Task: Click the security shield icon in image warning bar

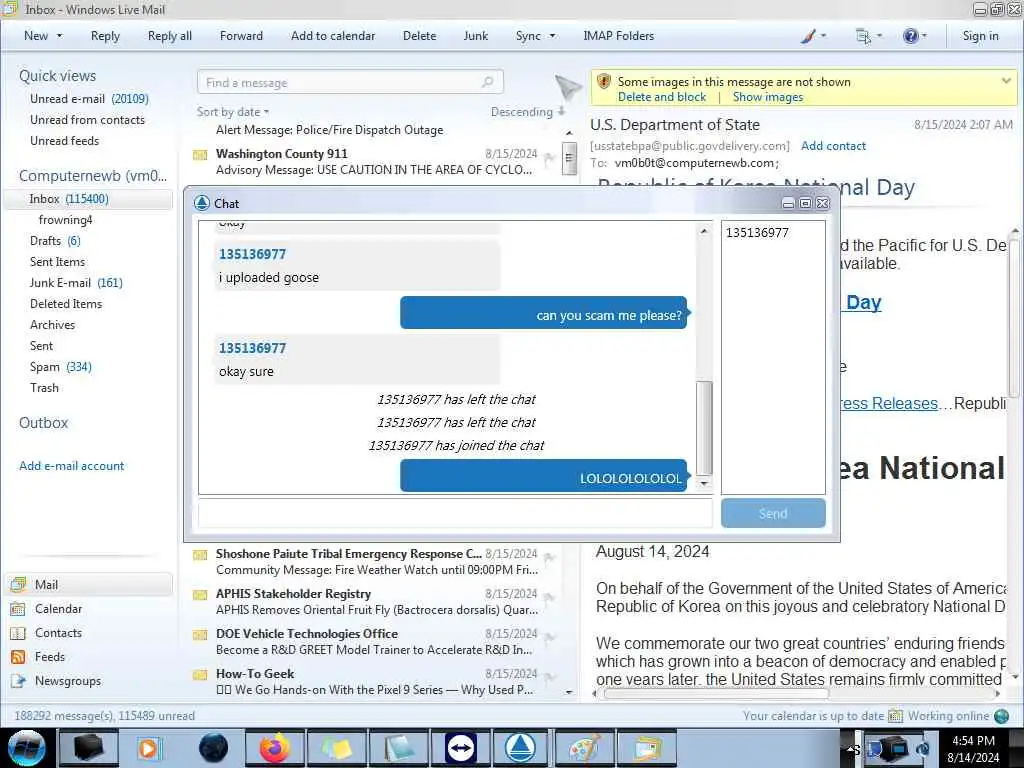Action: tap(603, 82)
